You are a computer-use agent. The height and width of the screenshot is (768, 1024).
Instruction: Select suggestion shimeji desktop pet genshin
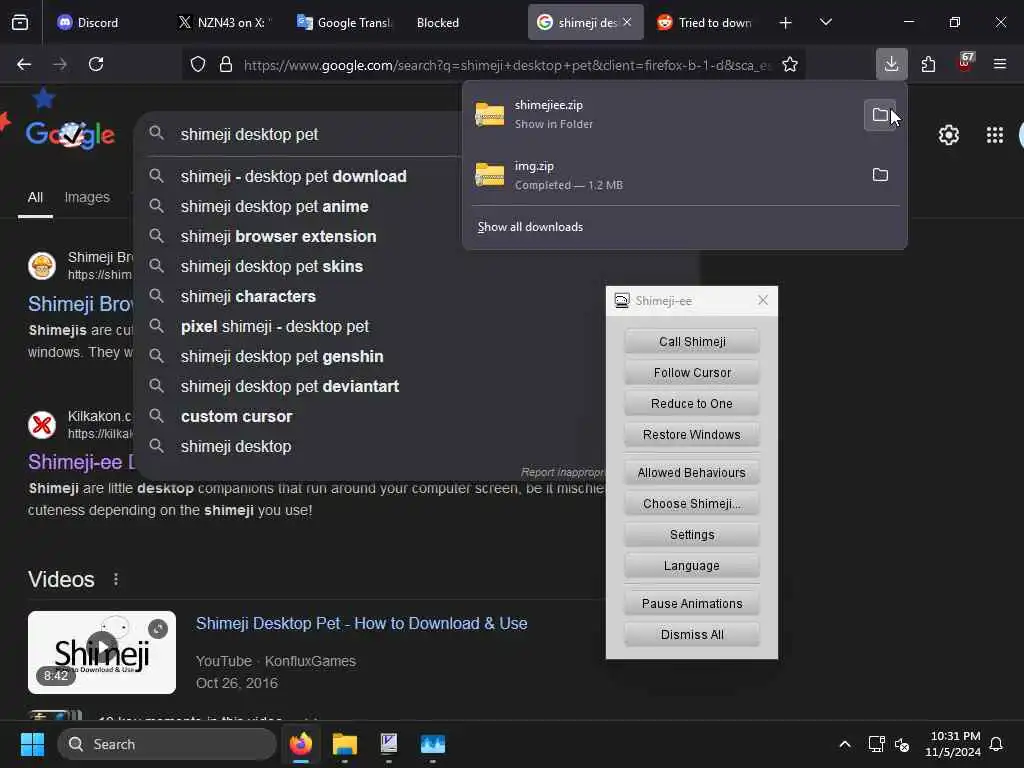click(281, 357)
